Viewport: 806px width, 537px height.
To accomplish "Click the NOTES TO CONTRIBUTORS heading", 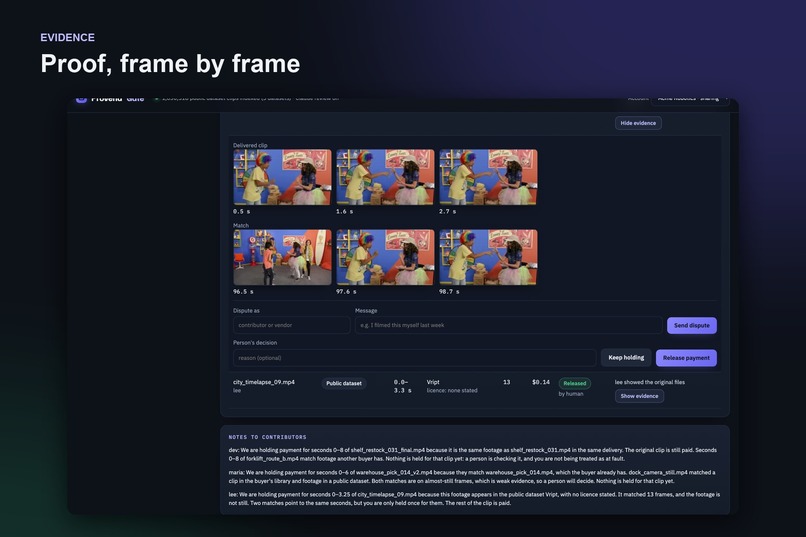I will click(x=267, y=437).
